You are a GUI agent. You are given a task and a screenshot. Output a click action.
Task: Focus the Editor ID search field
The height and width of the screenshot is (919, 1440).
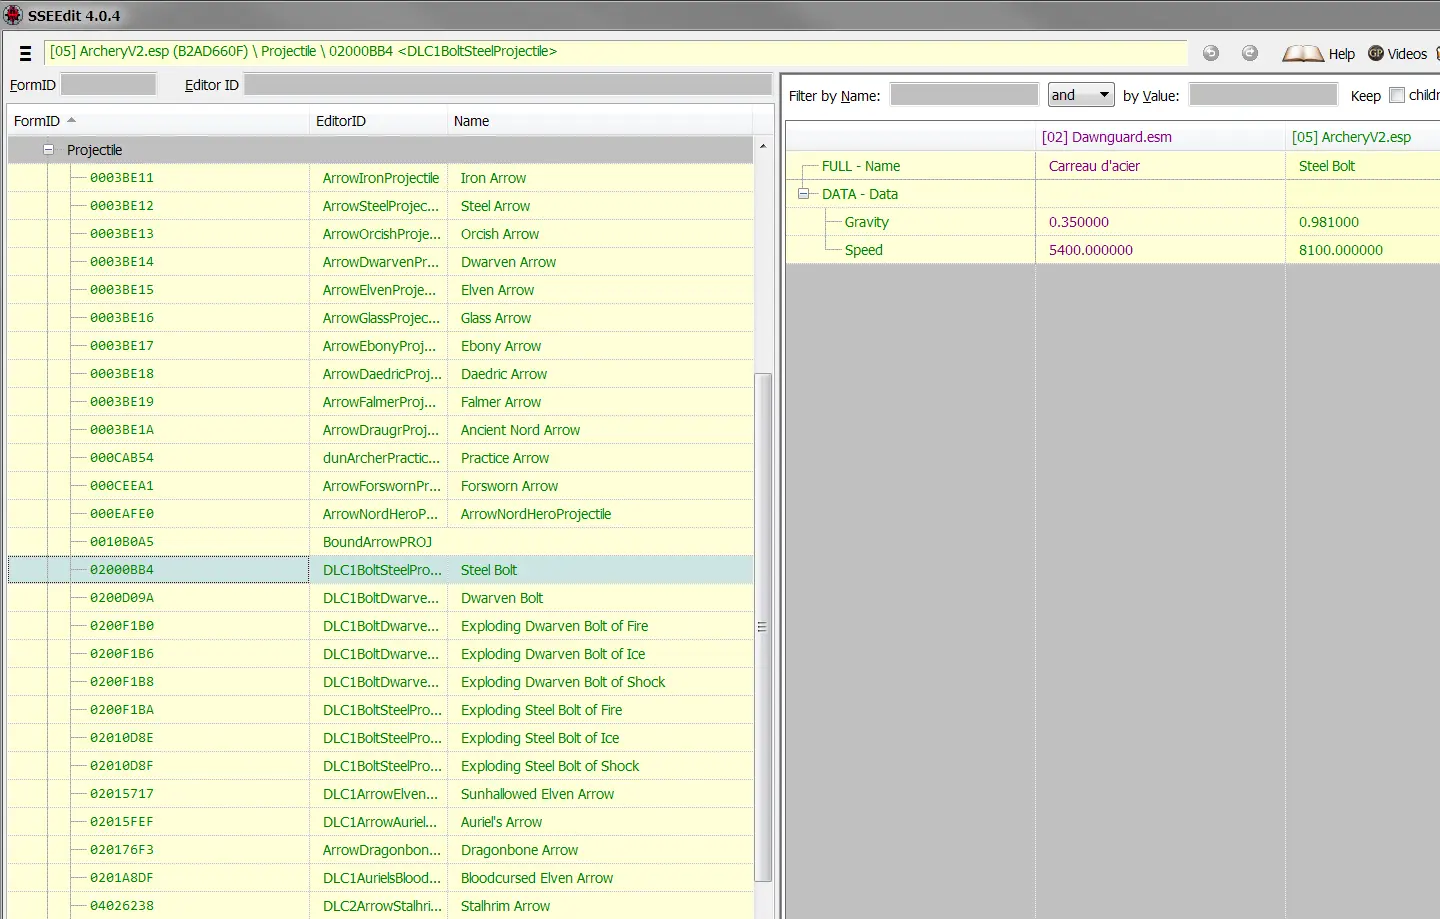click(508, 84)
